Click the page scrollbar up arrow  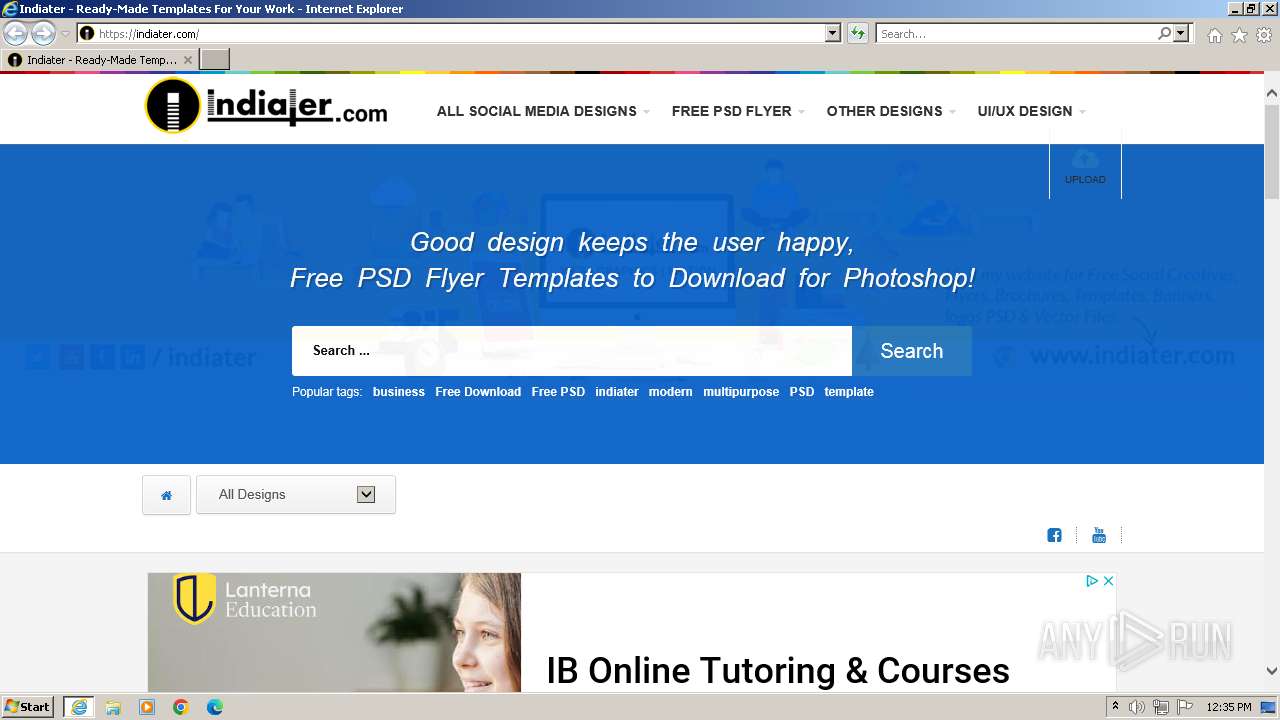click(1271, 93)
